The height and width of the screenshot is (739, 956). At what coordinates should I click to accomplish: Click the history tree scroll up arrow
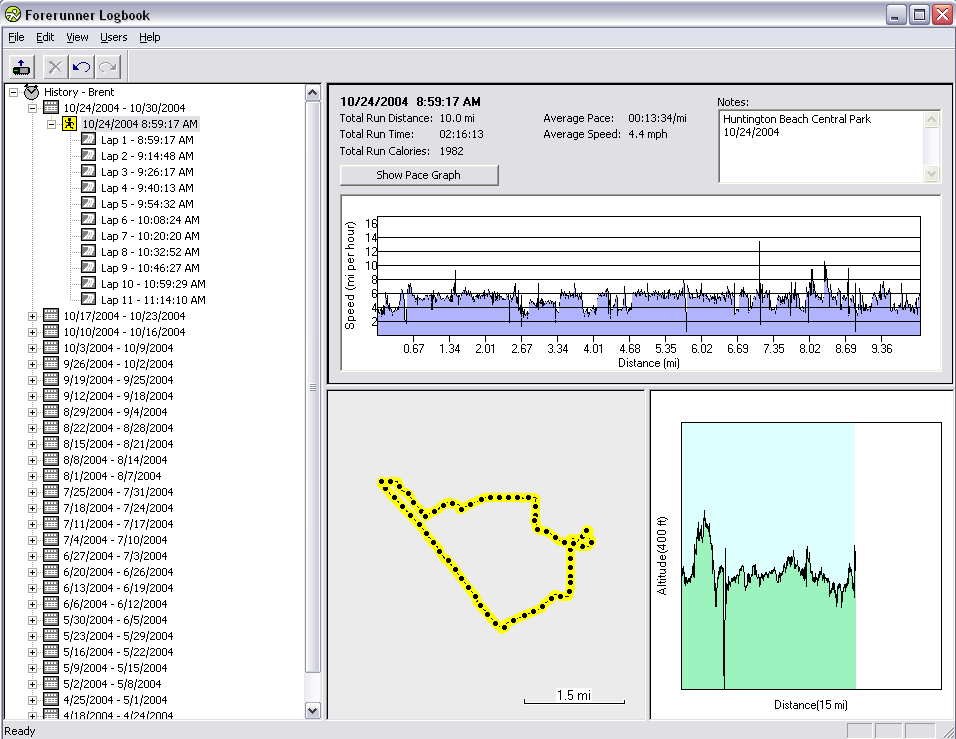click(x=312, y=93)
